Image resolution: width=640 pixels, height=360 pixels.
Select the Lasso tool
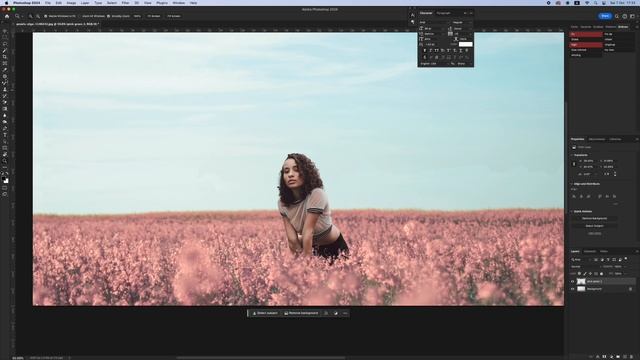[x=5, y=44]
